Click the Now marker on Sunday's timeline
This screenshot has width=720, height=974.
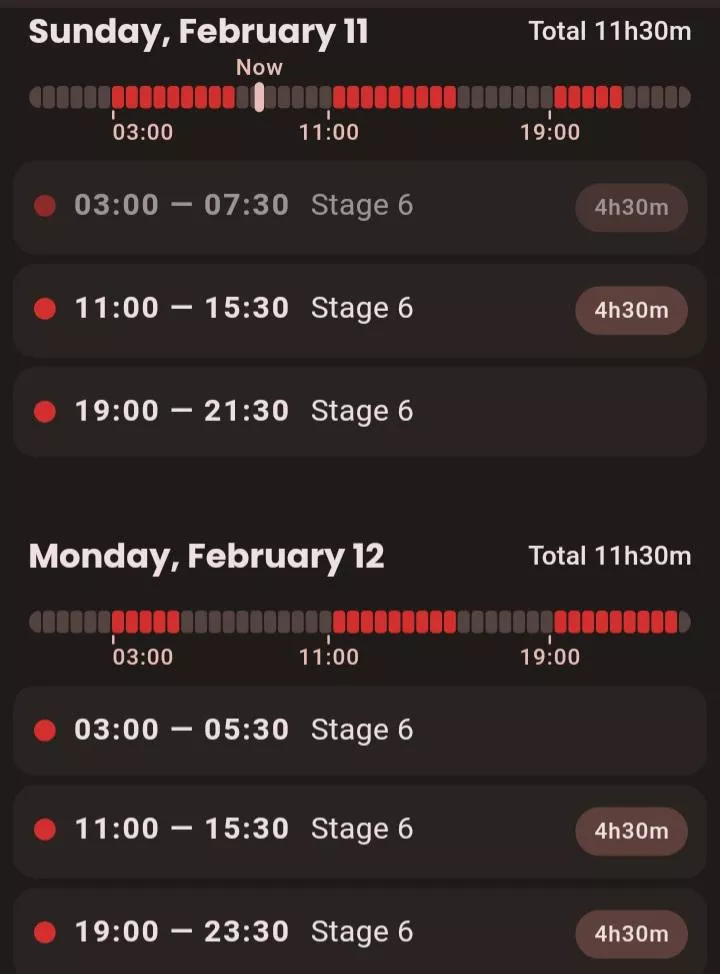(x=259, y=96)
